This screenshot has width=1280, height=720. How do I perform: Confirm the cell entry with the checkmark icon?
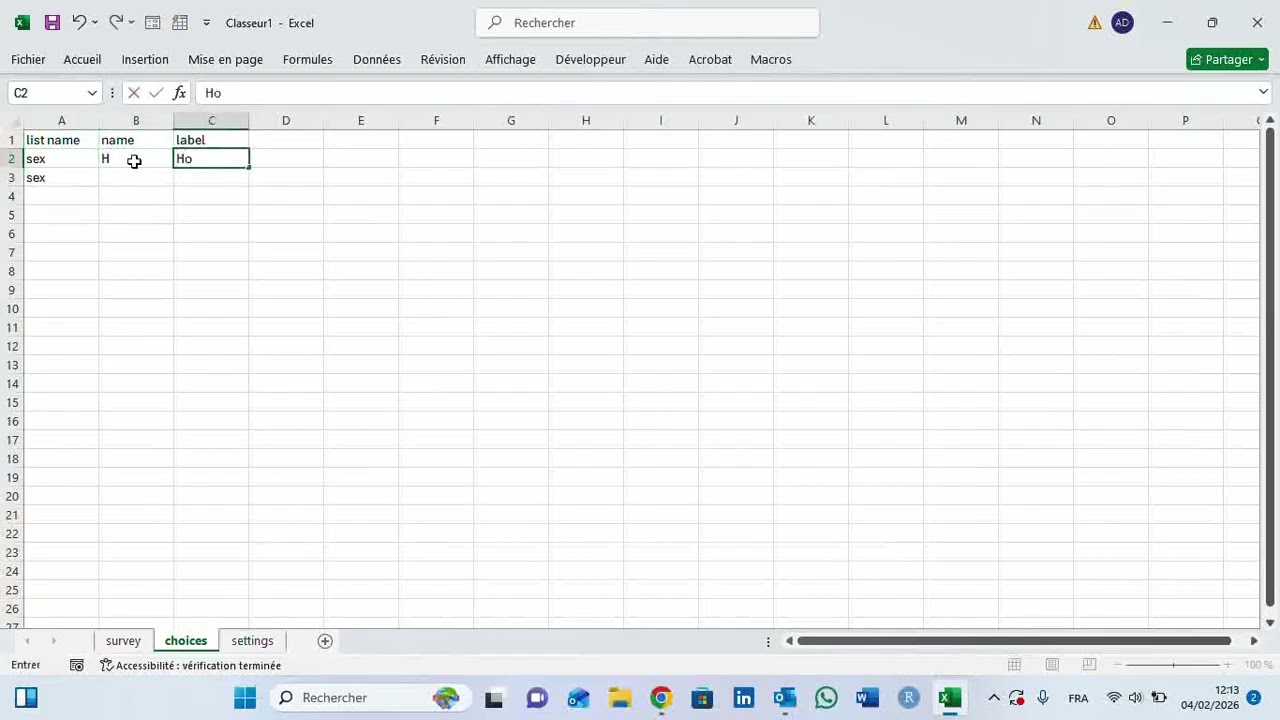point(156,93)
